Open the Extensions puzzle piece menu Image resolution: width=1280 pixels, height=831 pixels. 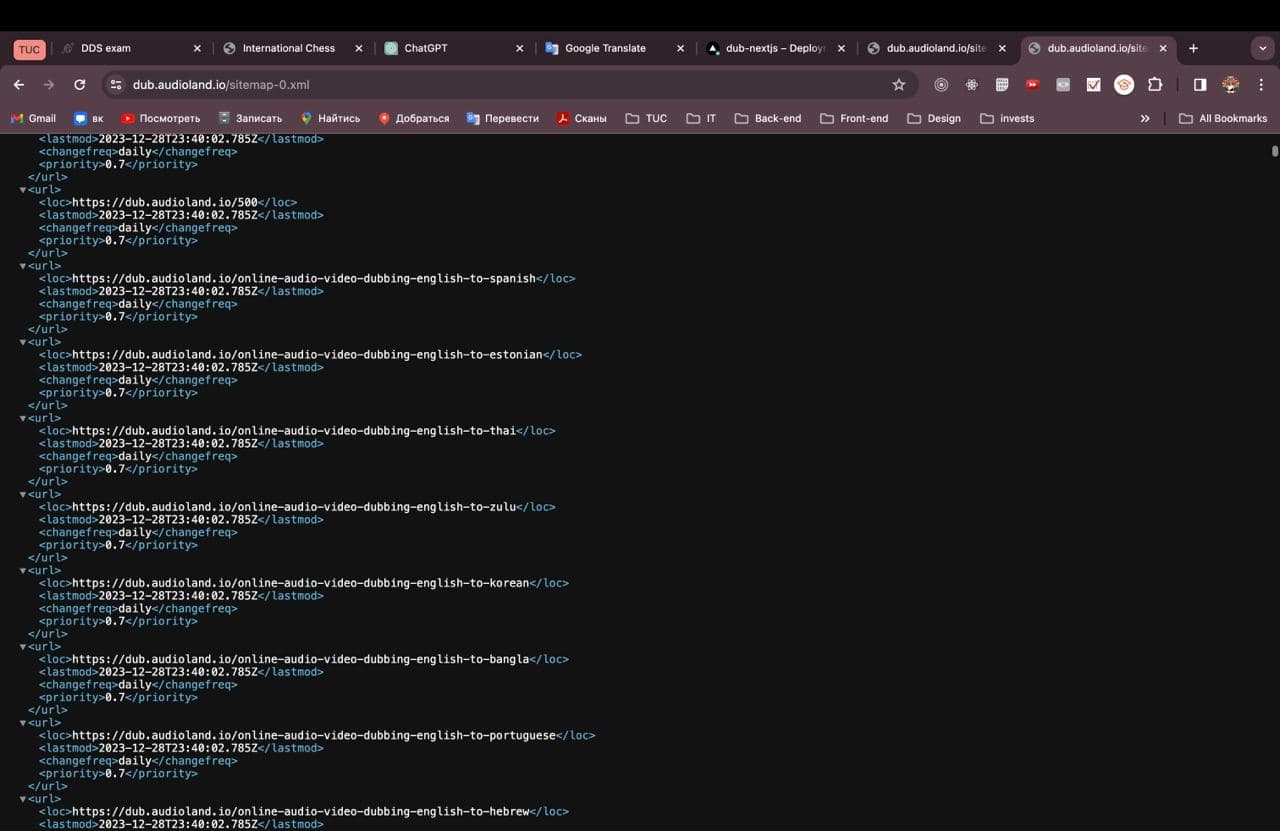[x=1155, y=85]
